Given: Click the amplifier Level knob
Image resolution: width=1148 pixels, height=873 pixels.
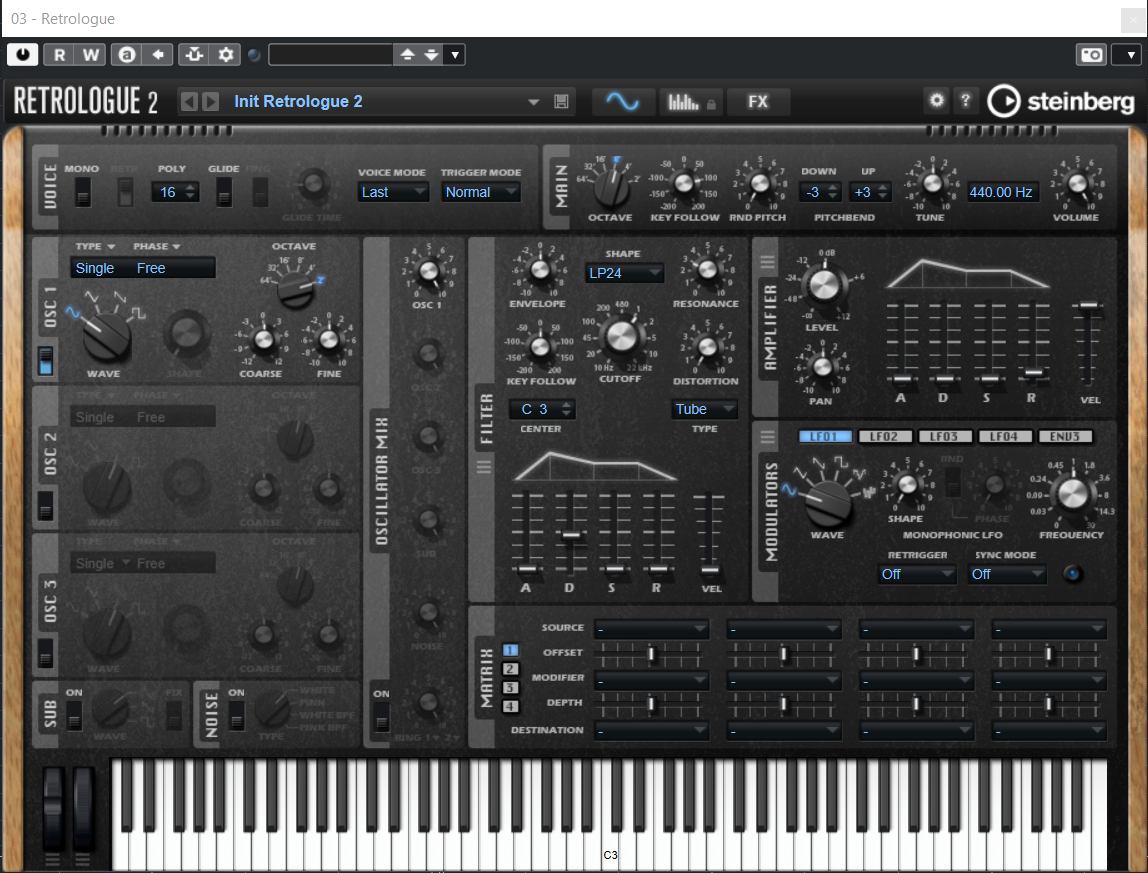Looking at the screenshot, I should [x=824, y=285].
